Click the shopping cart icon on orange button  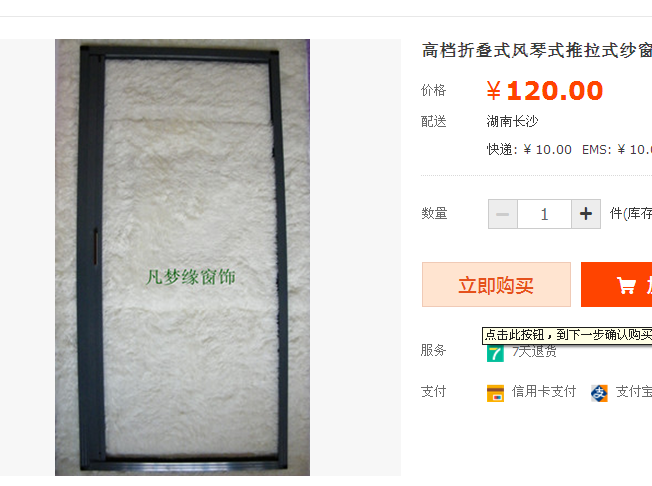pyautogui.click(x=626, y=286)
